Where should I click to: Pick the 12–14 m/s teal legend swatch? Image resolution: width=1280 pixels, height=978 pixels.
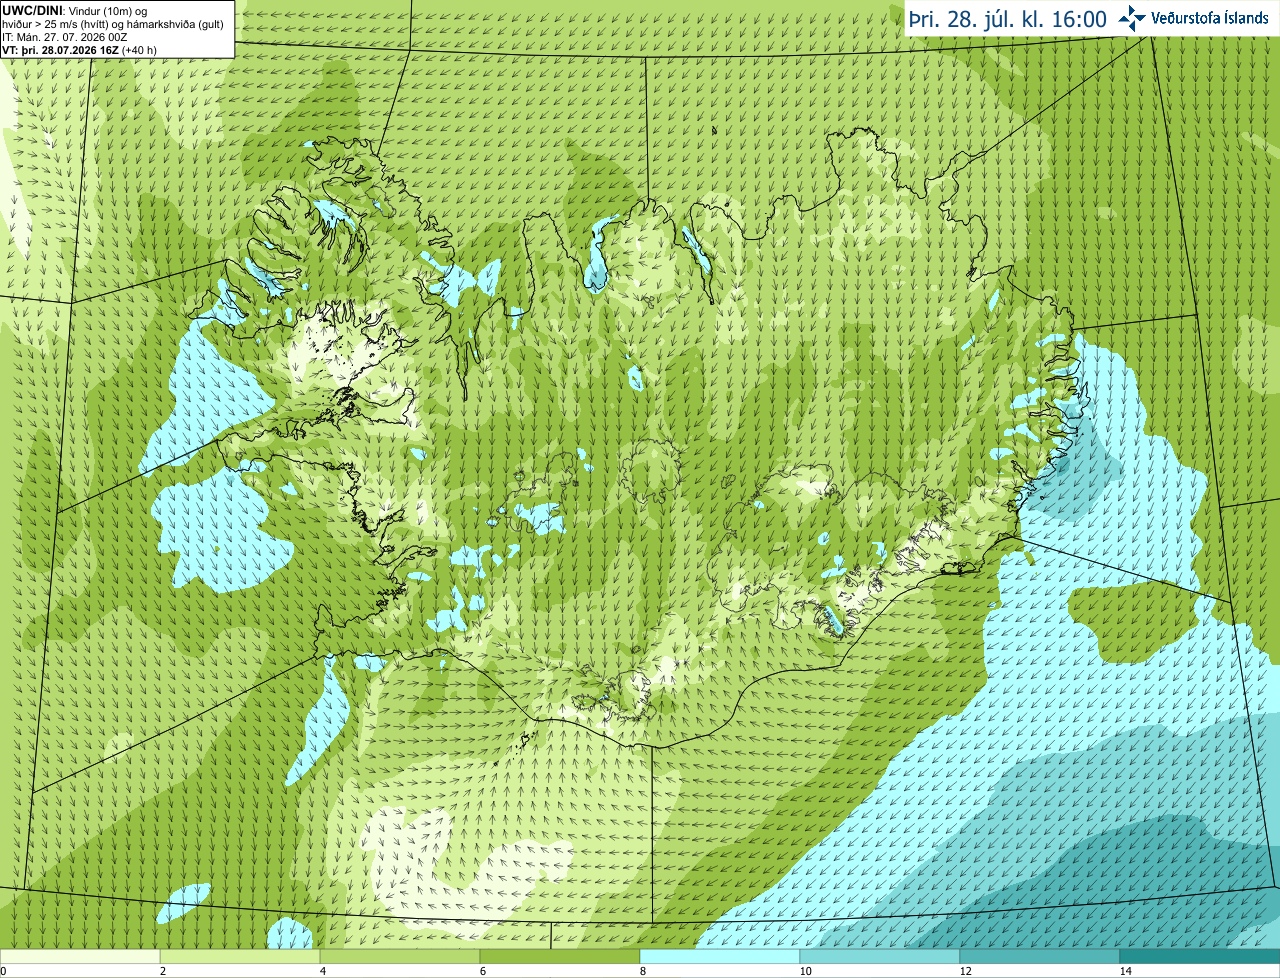[x=1040, y=956]
